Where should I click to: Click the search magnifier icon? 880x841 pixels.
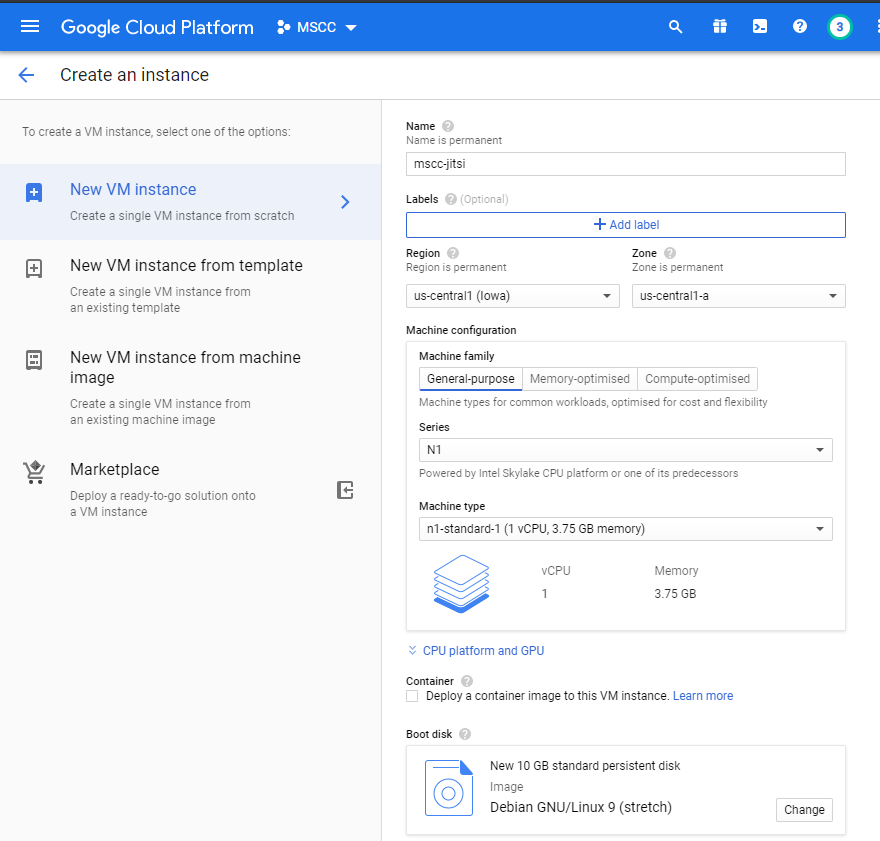point(676,26)
